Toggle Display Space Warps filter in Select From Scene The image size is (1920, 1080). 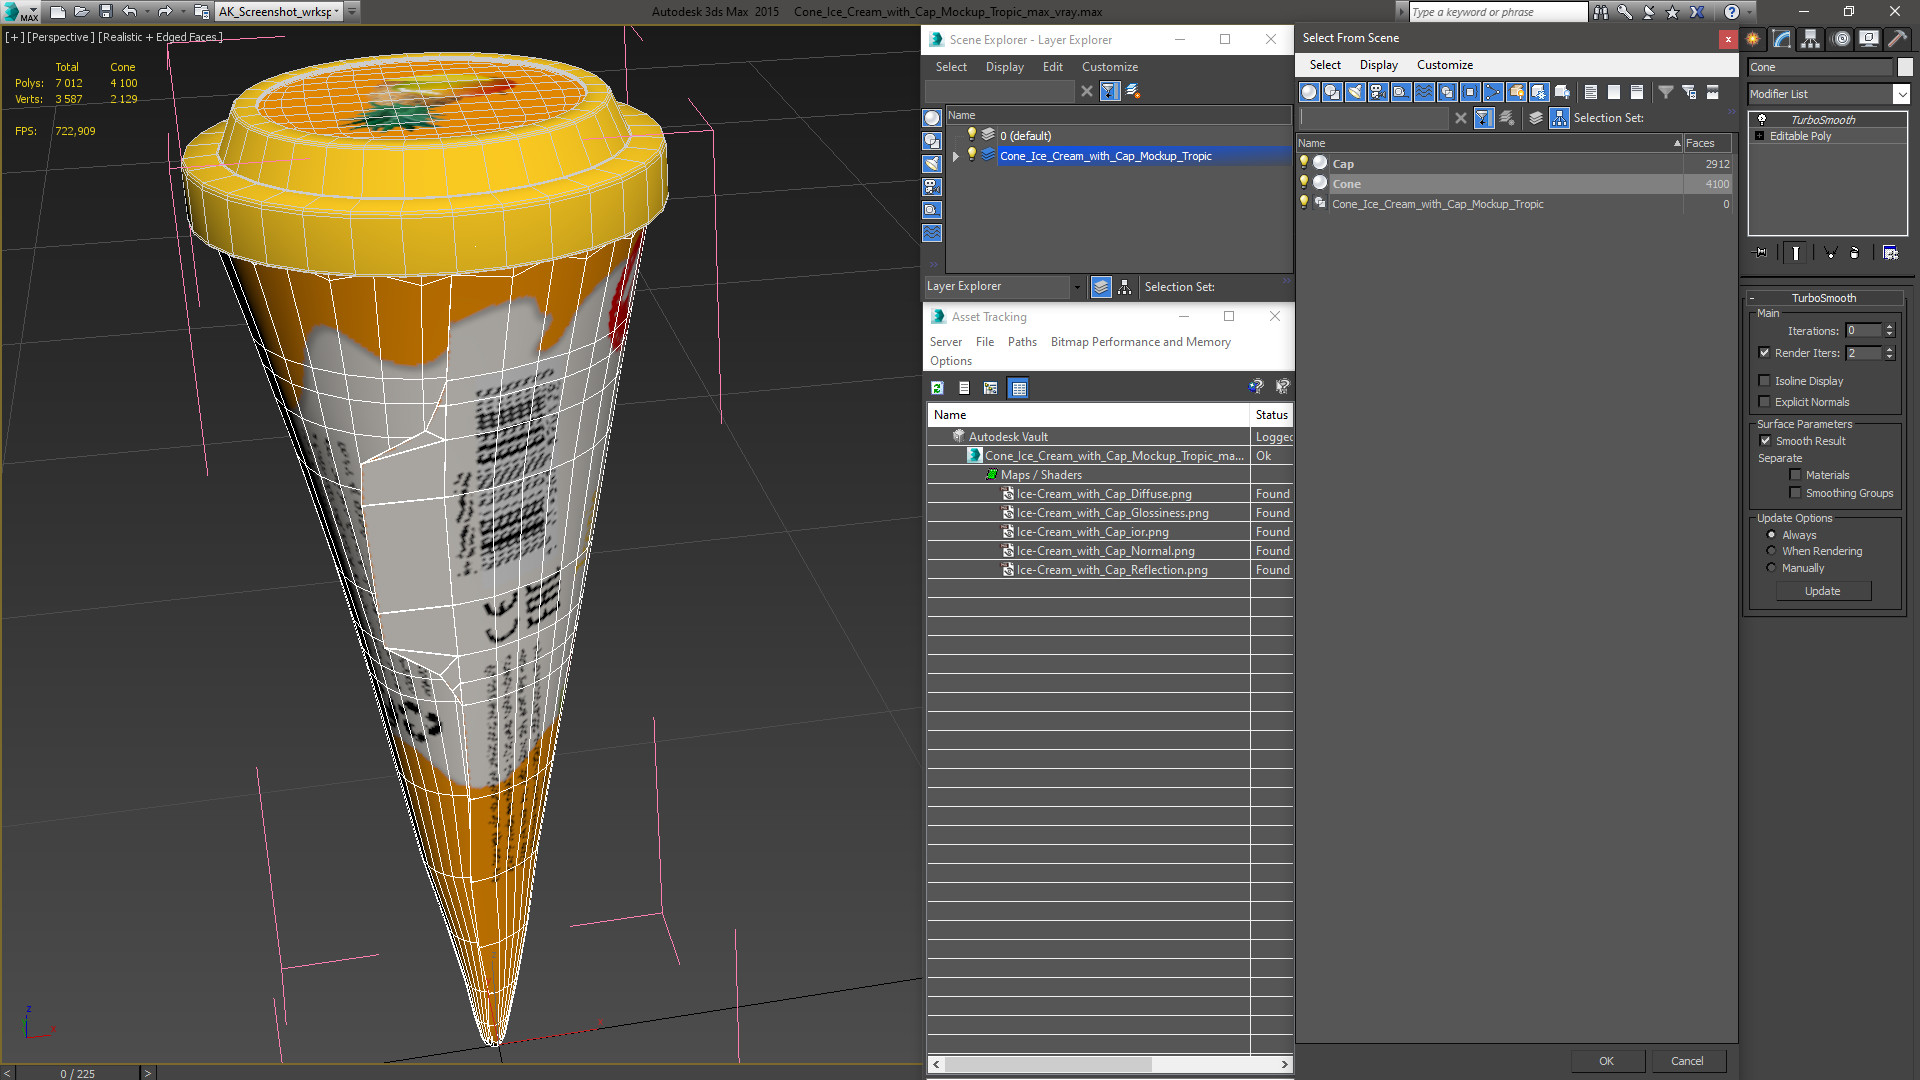tap(1424, 92)
